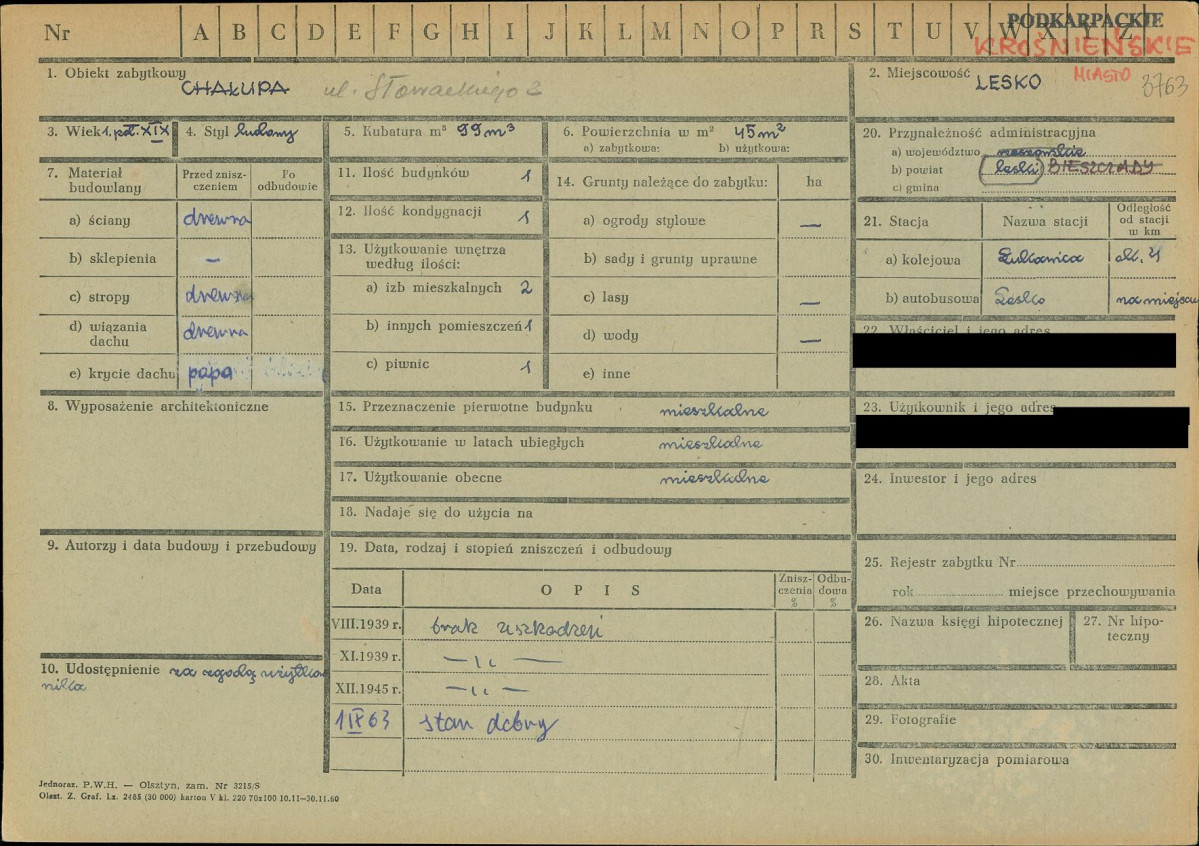The image size is (1199, 846).
Task: Click the Powierzchnia value '45 m²'
Action: [759, 132]
